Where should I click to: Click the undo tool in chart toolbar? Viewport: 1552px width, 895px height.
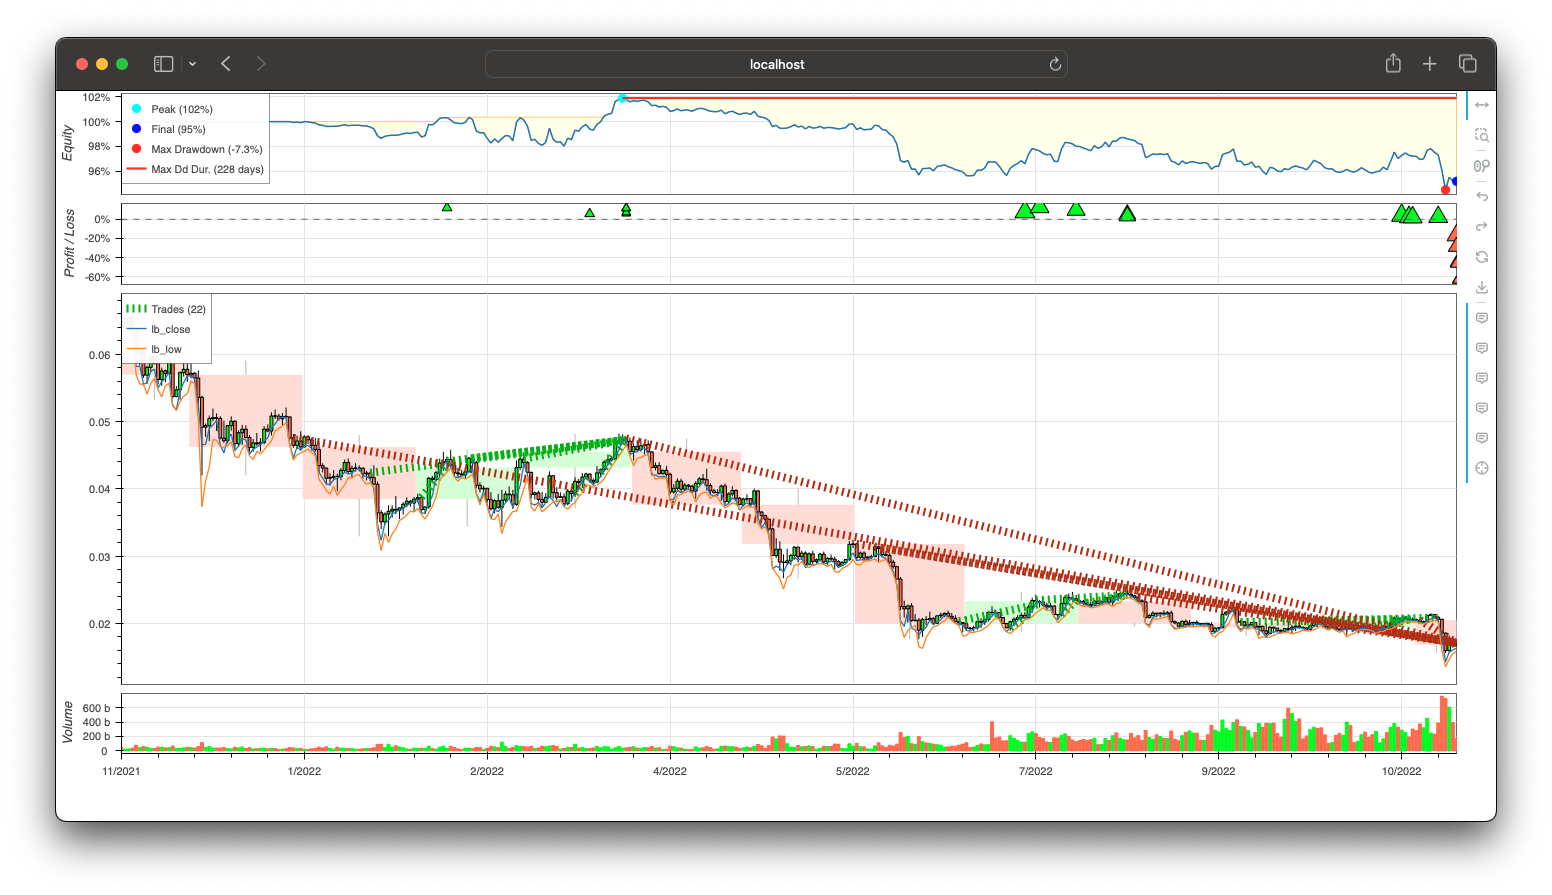(1482, 196)
